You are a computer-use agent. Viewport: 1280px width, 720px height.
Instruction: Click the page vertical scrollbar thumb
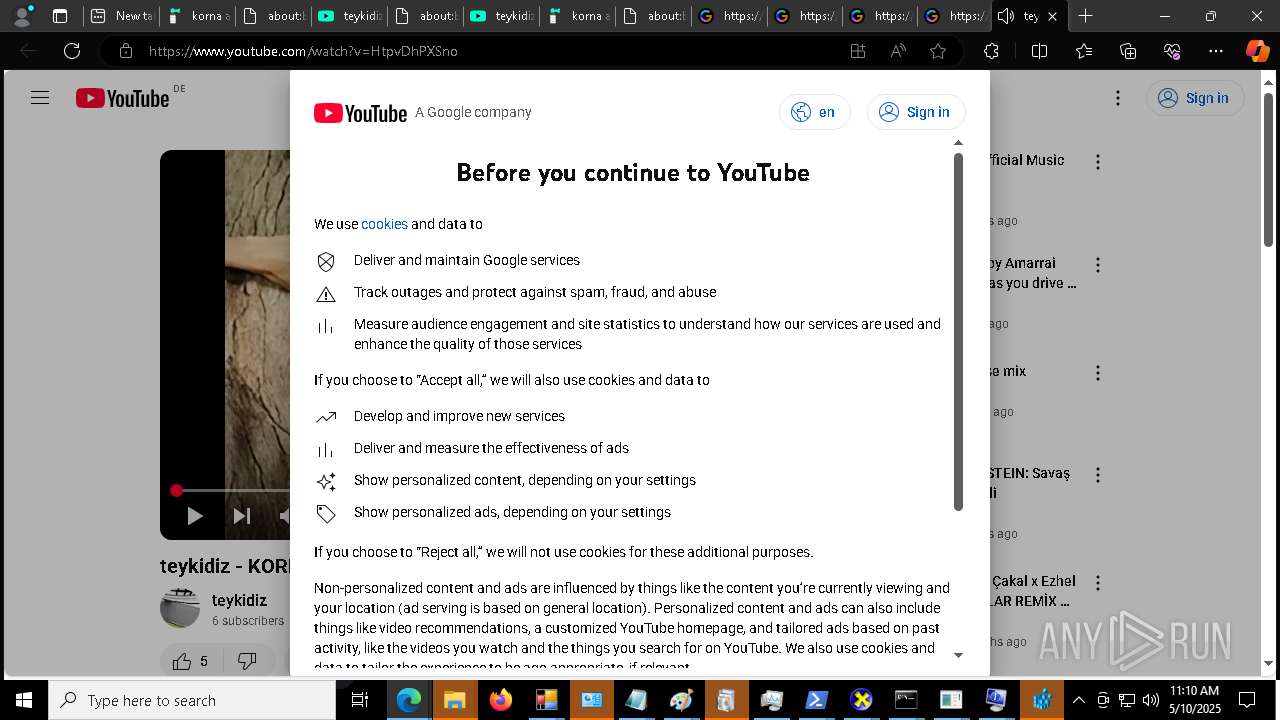click(1269, 170)
